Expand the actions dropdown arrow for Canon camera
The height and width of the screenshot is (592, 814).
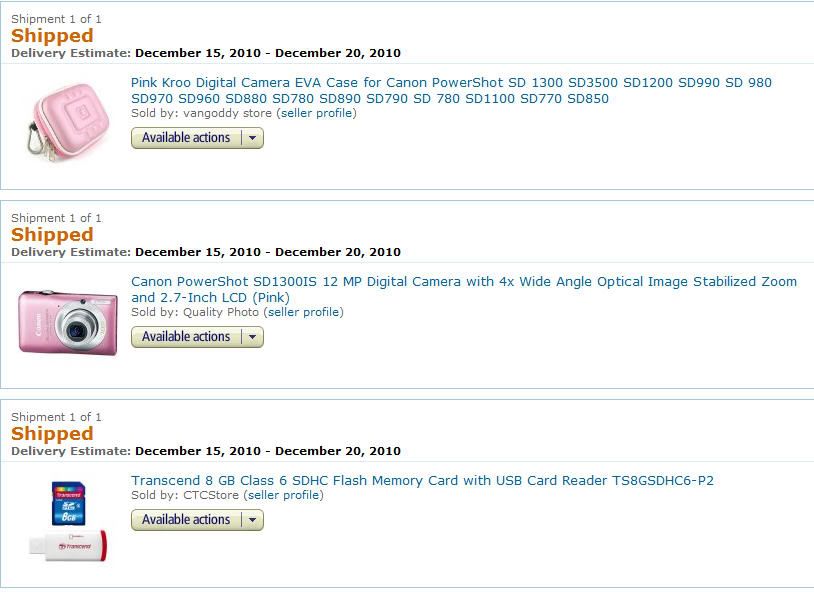point(252,337)
